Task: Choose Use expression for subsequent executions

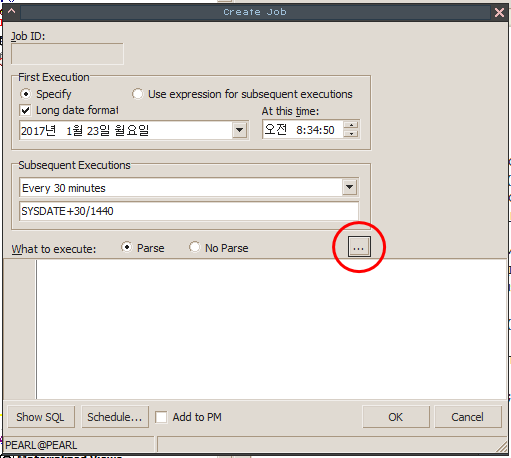Action: [x=138, y=94]
